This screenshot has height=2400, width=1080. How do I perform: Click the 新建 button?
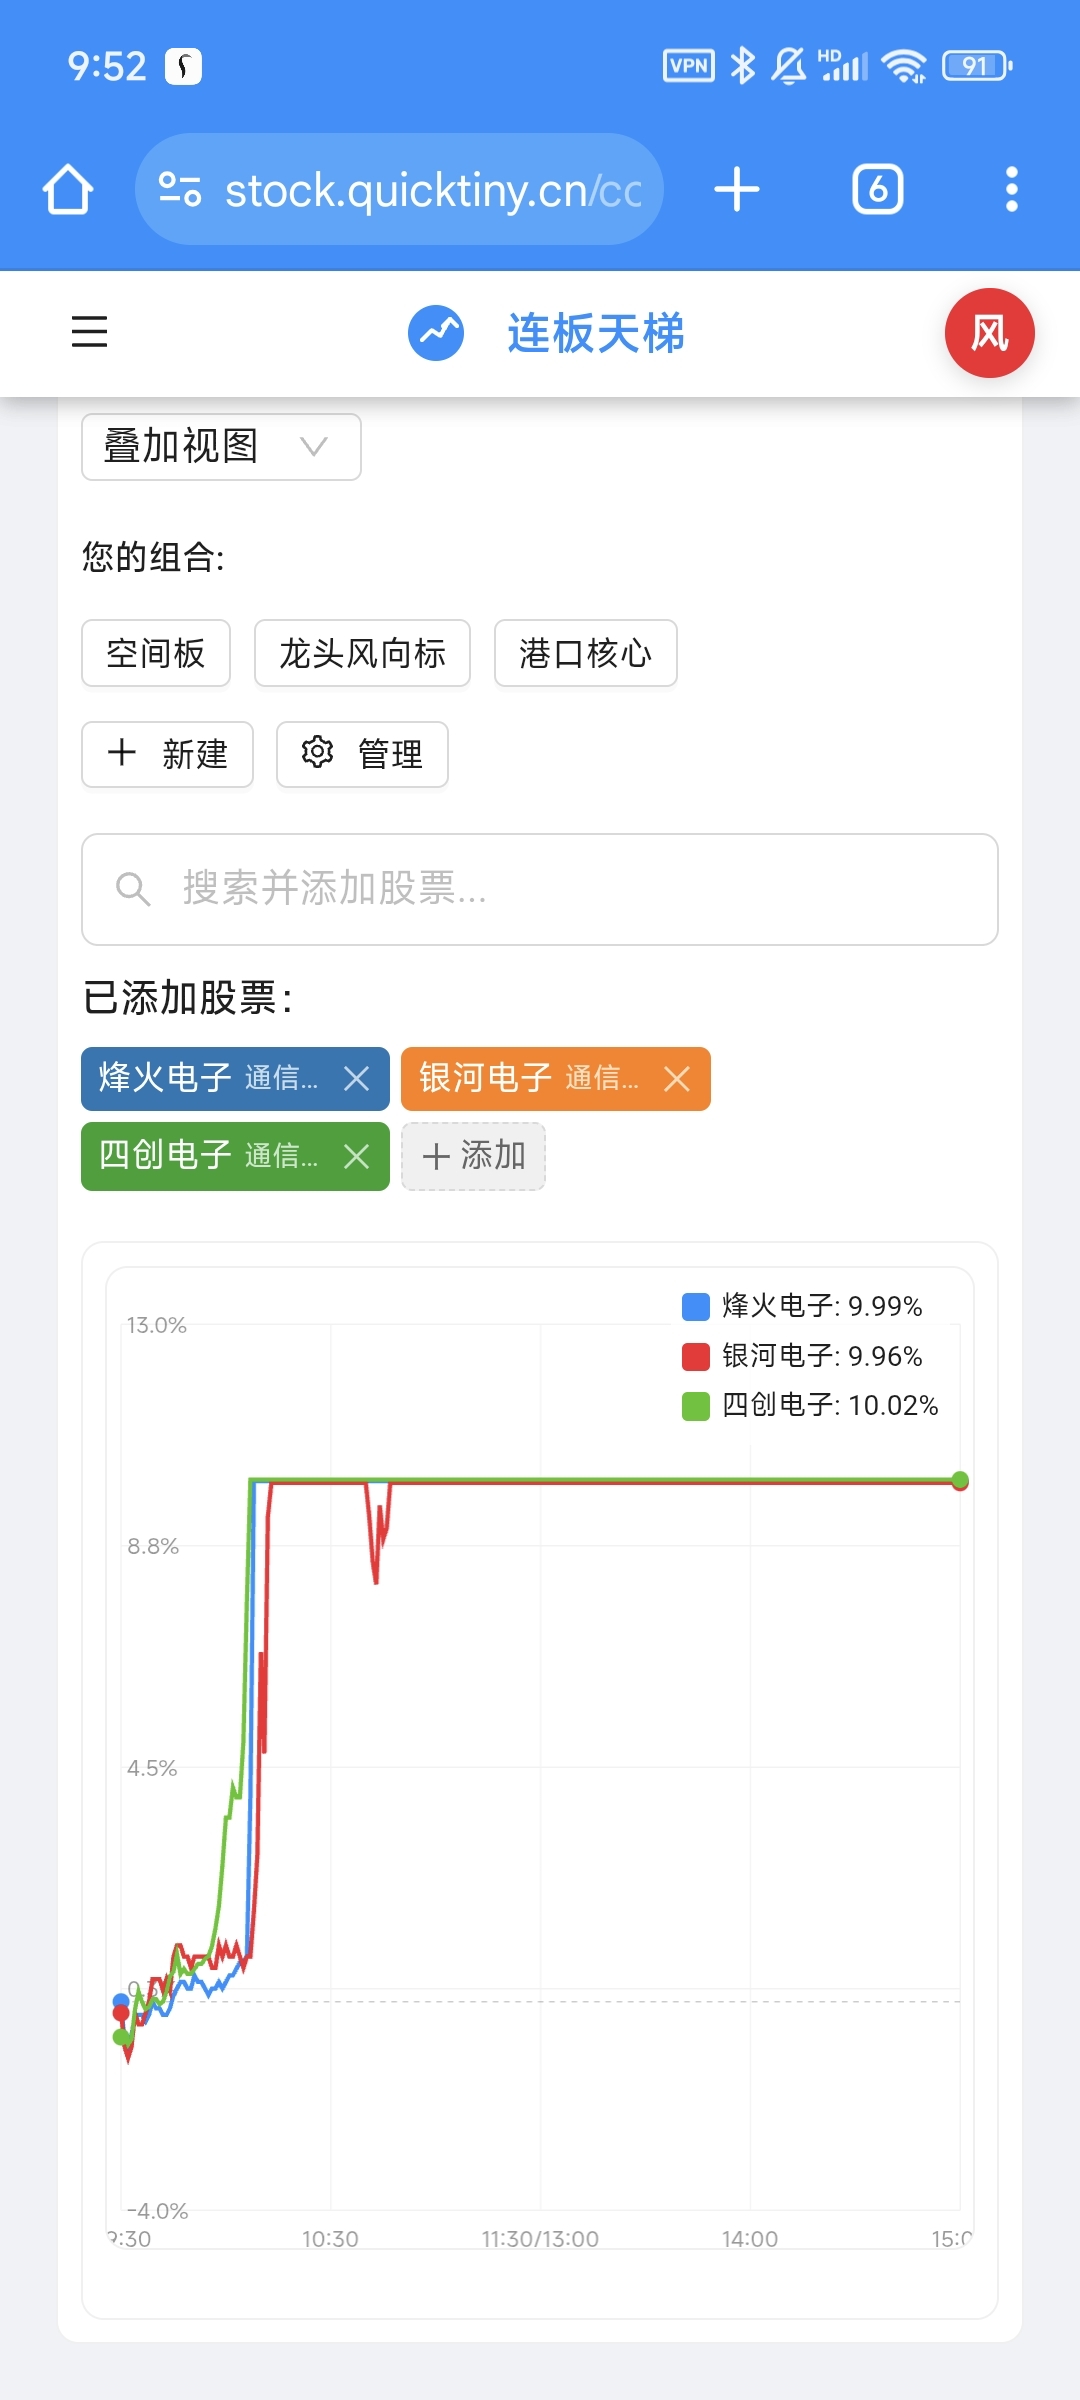coord(167,754)
